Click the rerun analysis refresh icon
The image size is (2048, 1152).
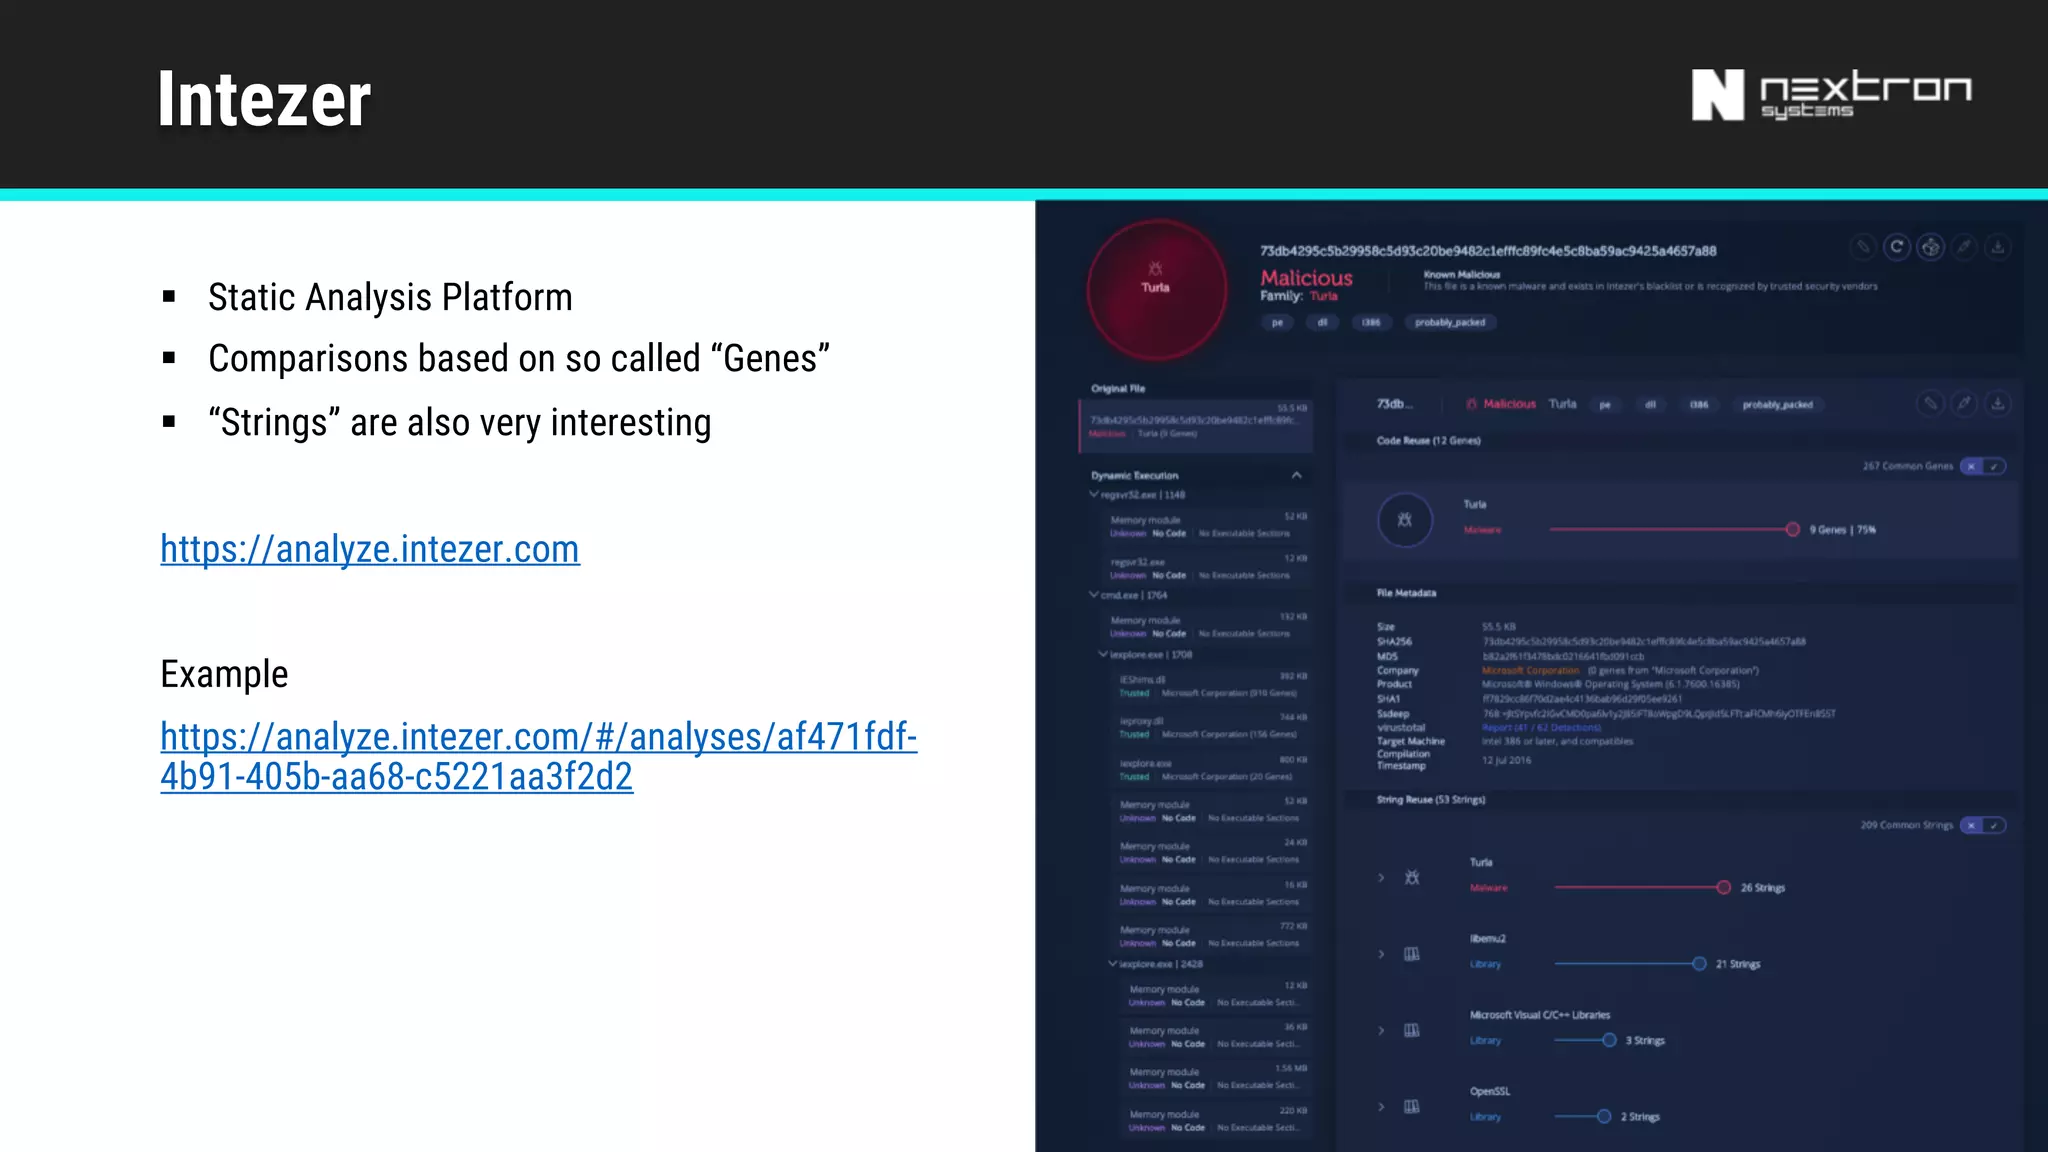point(1897,247)
